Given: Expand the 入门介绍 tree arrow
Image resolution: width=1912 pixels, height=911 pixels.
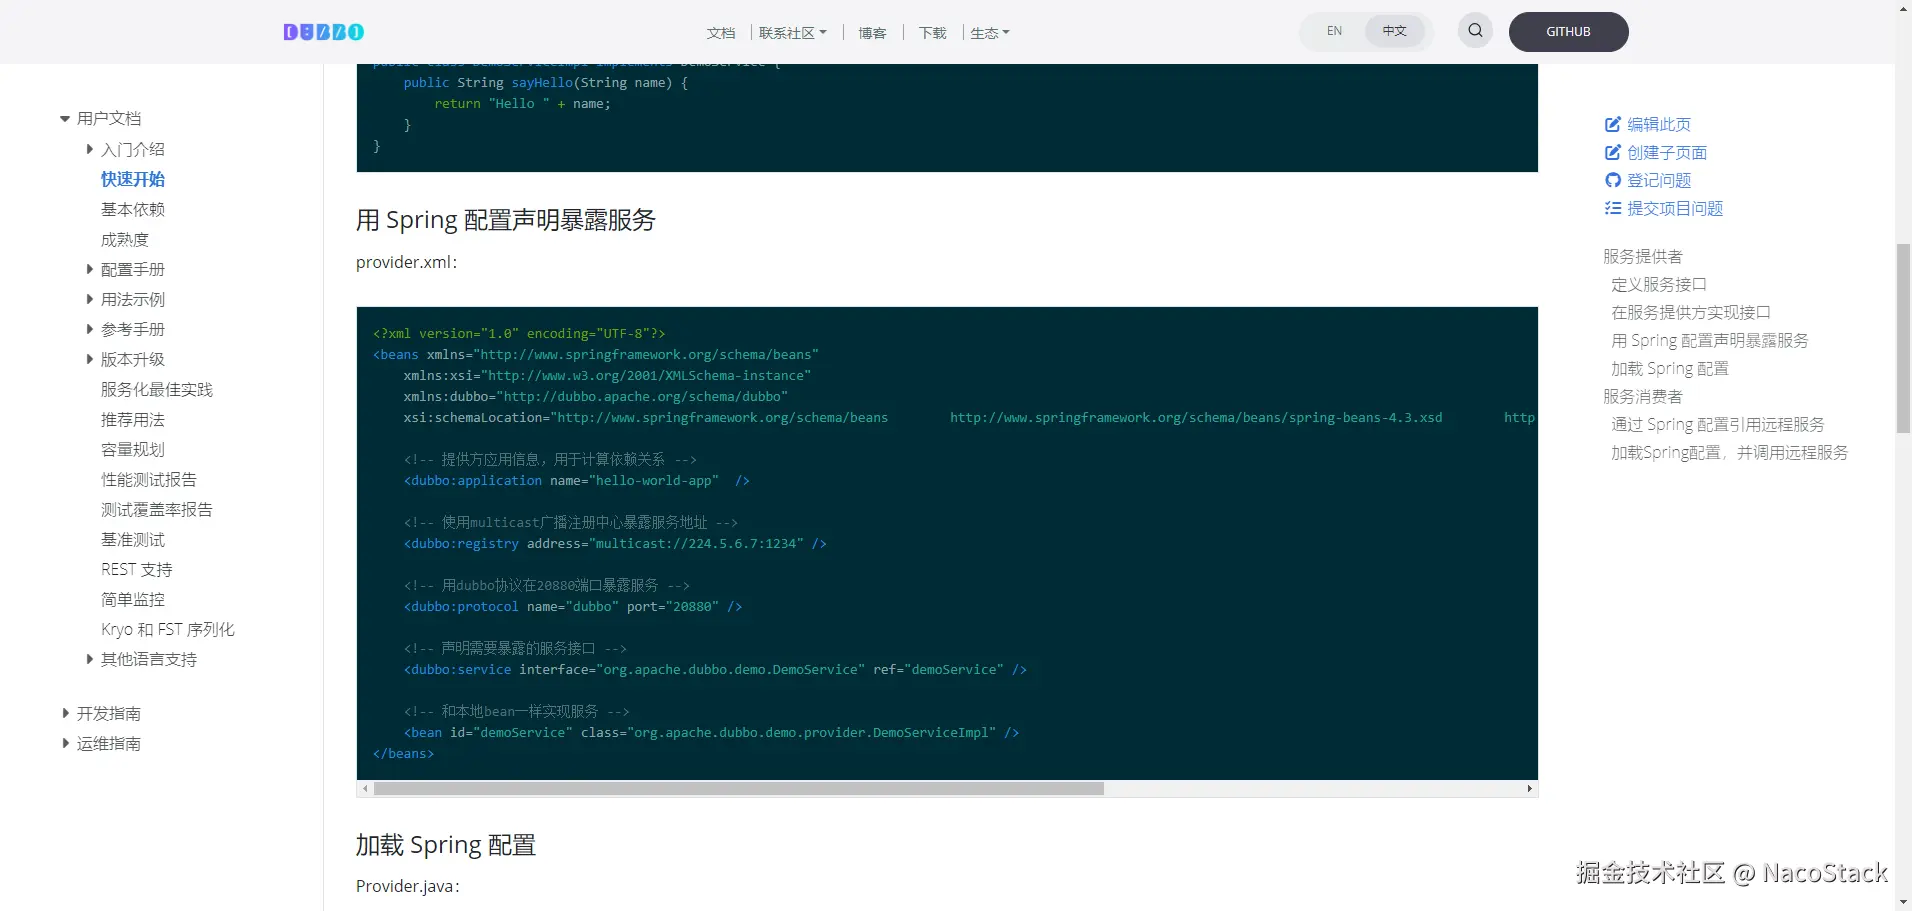Looking at the screenshot, I should (x=90, y=149).
